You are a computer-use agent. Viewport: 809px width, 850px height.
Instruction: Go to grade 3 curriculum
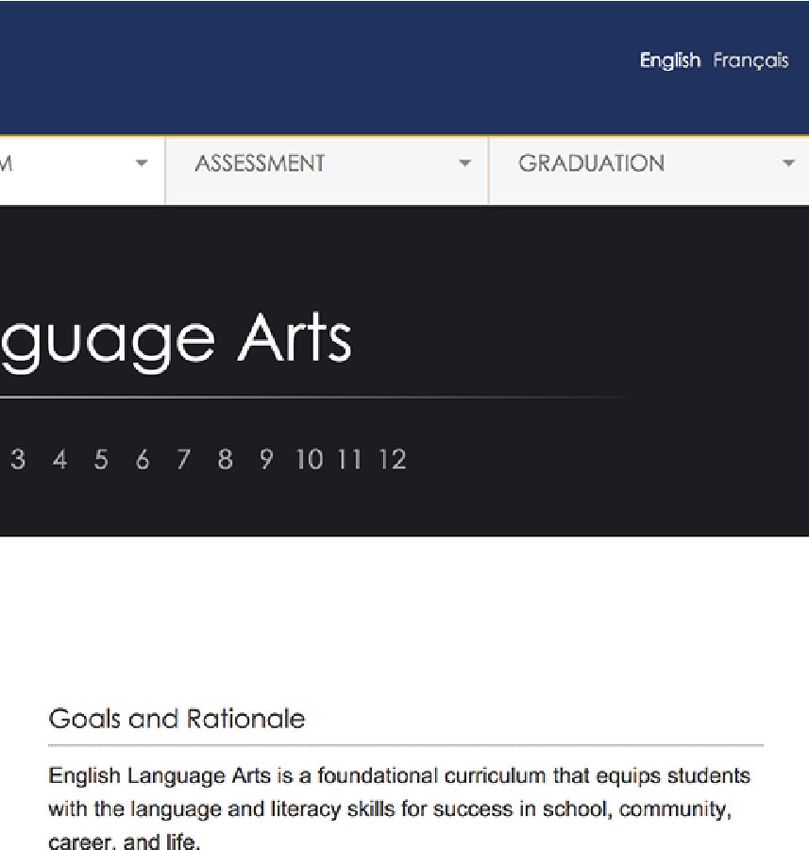pyautogui.click(x=18, y=460)
